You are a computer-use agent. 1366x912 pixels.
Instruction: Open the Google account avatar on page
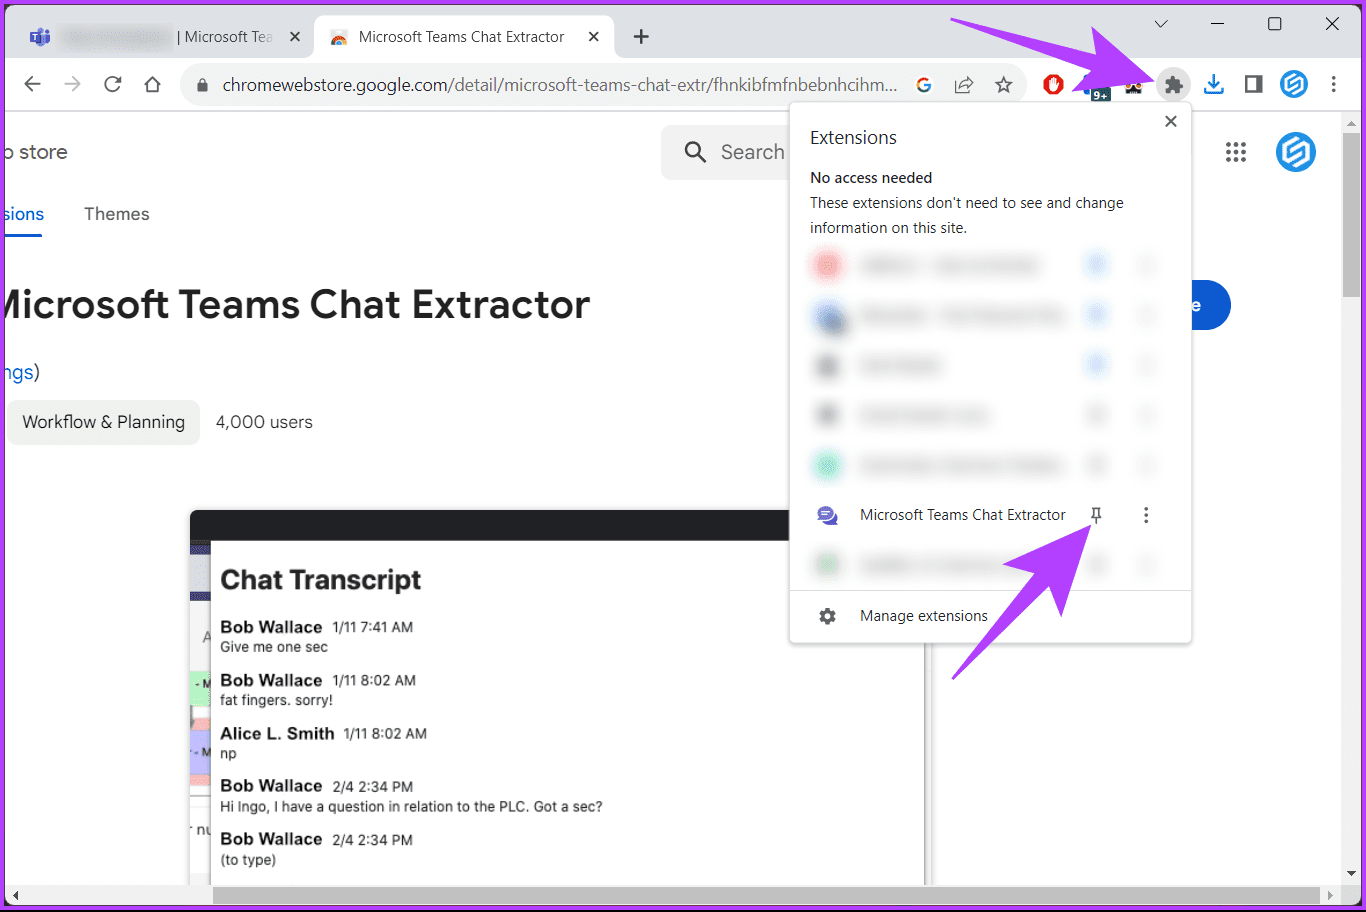[1295, 152]
